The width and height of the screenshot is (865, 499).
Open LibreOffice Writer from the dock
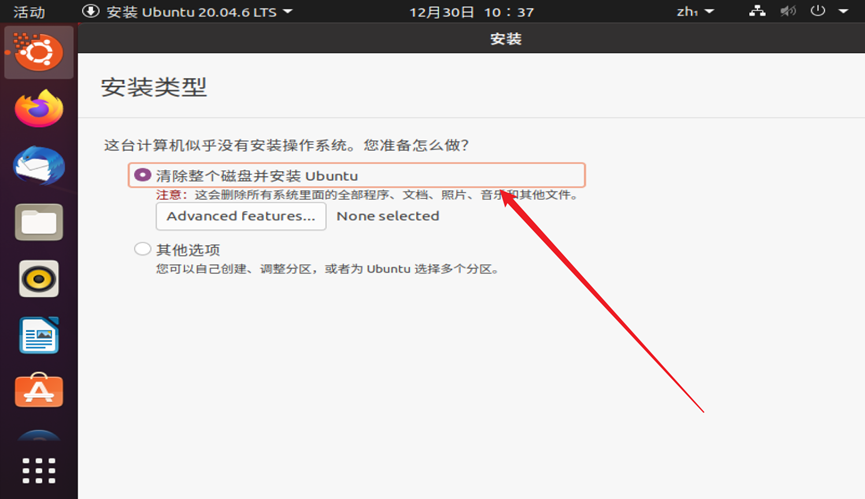[x=39, y=335]
